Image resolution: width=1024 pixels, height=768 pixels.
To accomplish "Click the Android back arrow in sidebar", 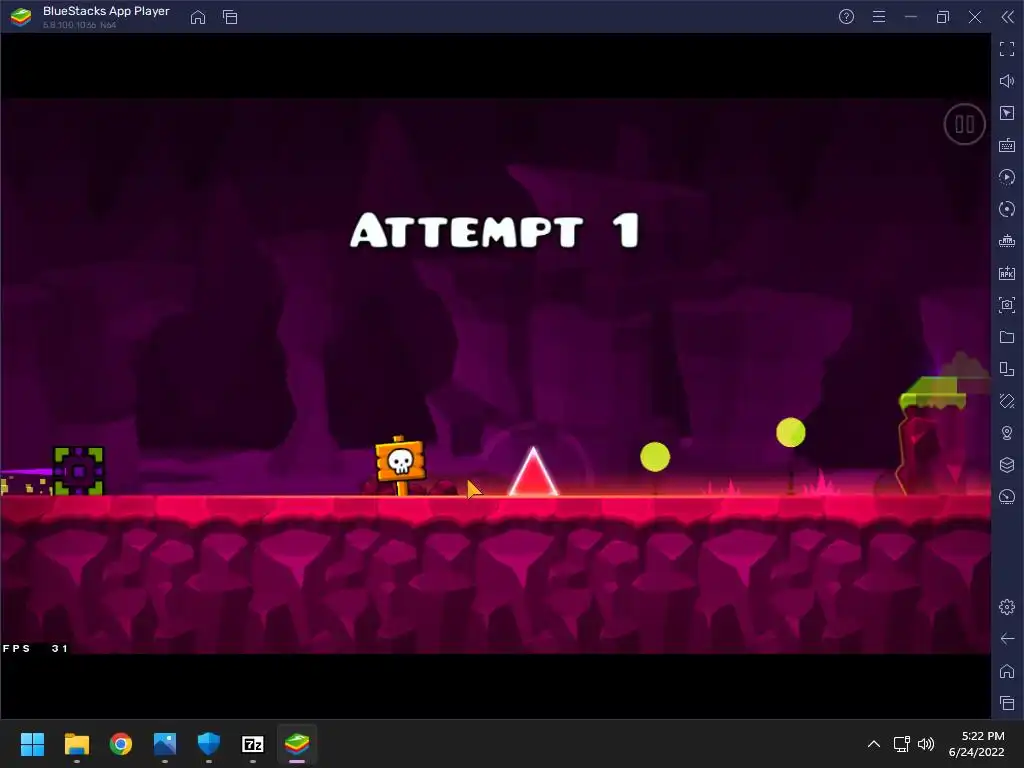I will [1006, 639].
